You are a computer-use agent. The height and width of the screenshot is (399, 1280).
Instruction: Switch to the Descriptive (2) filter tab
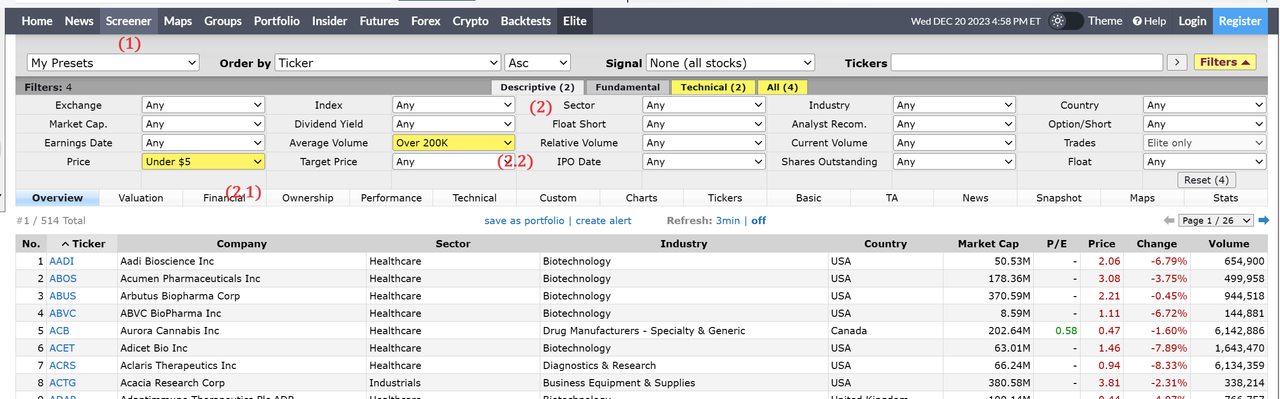click(x=537, y=87)
